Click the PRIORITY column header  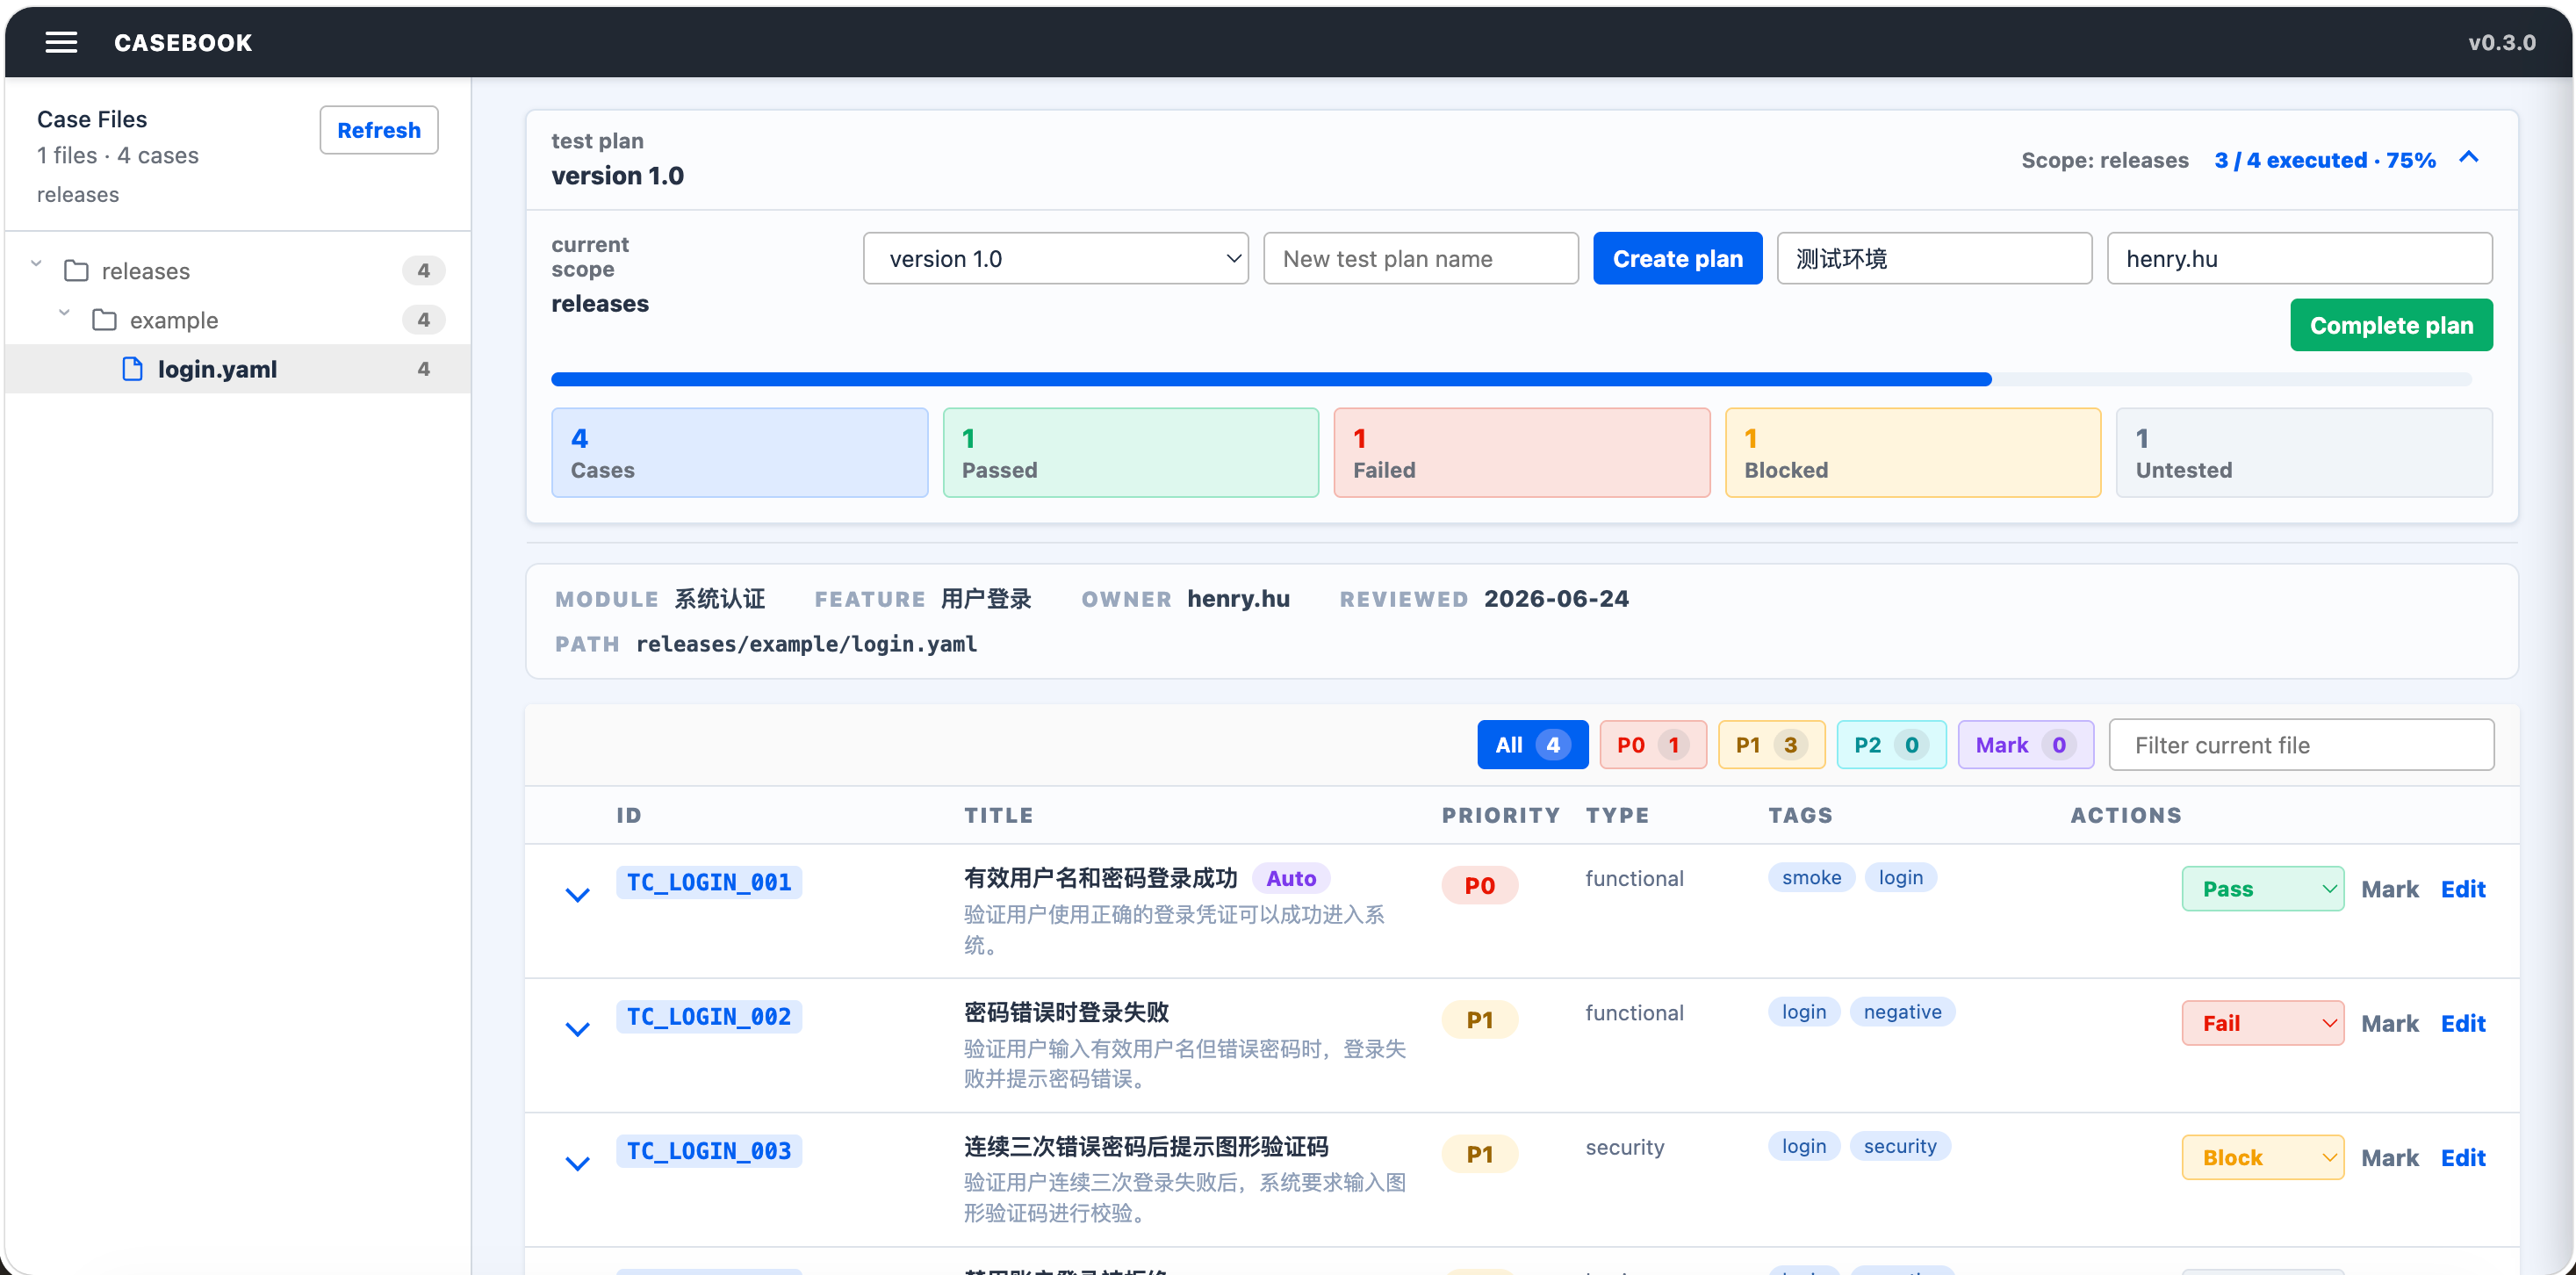click(1500, 815)
